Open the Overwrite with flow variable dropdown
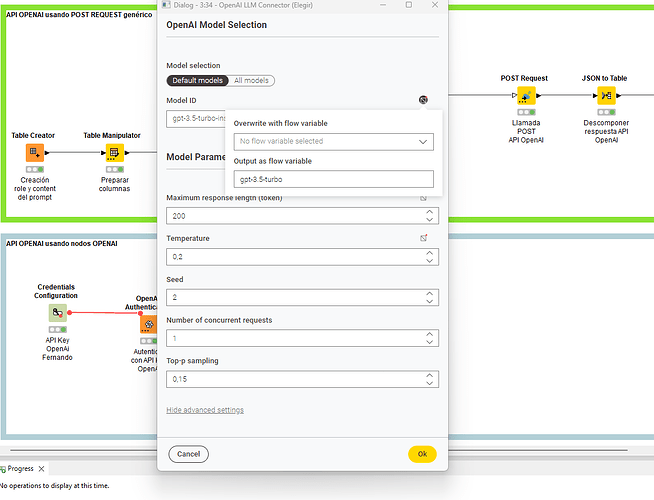This screenshot has height=500, width=654. [x=334, y=142]
